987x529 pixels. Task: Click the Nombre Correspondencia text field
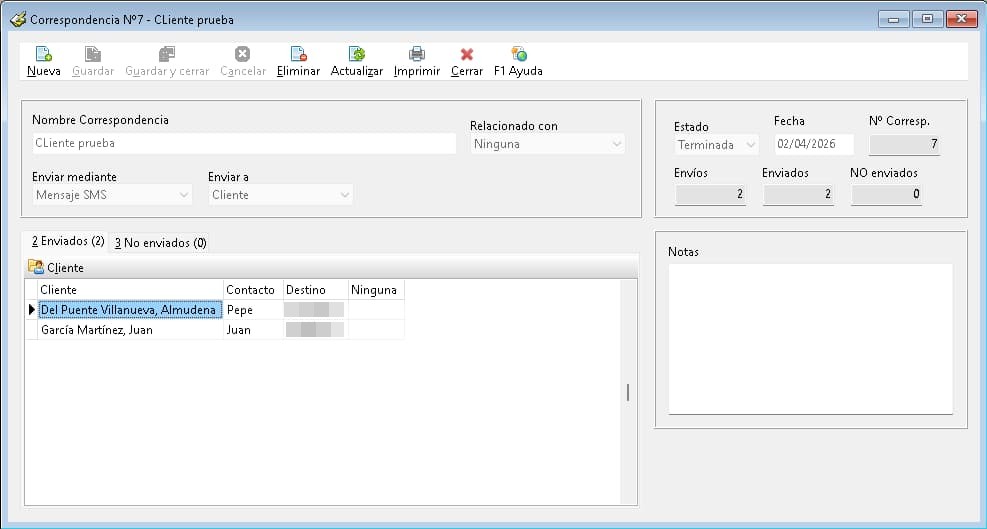click(x=243, y=144)
